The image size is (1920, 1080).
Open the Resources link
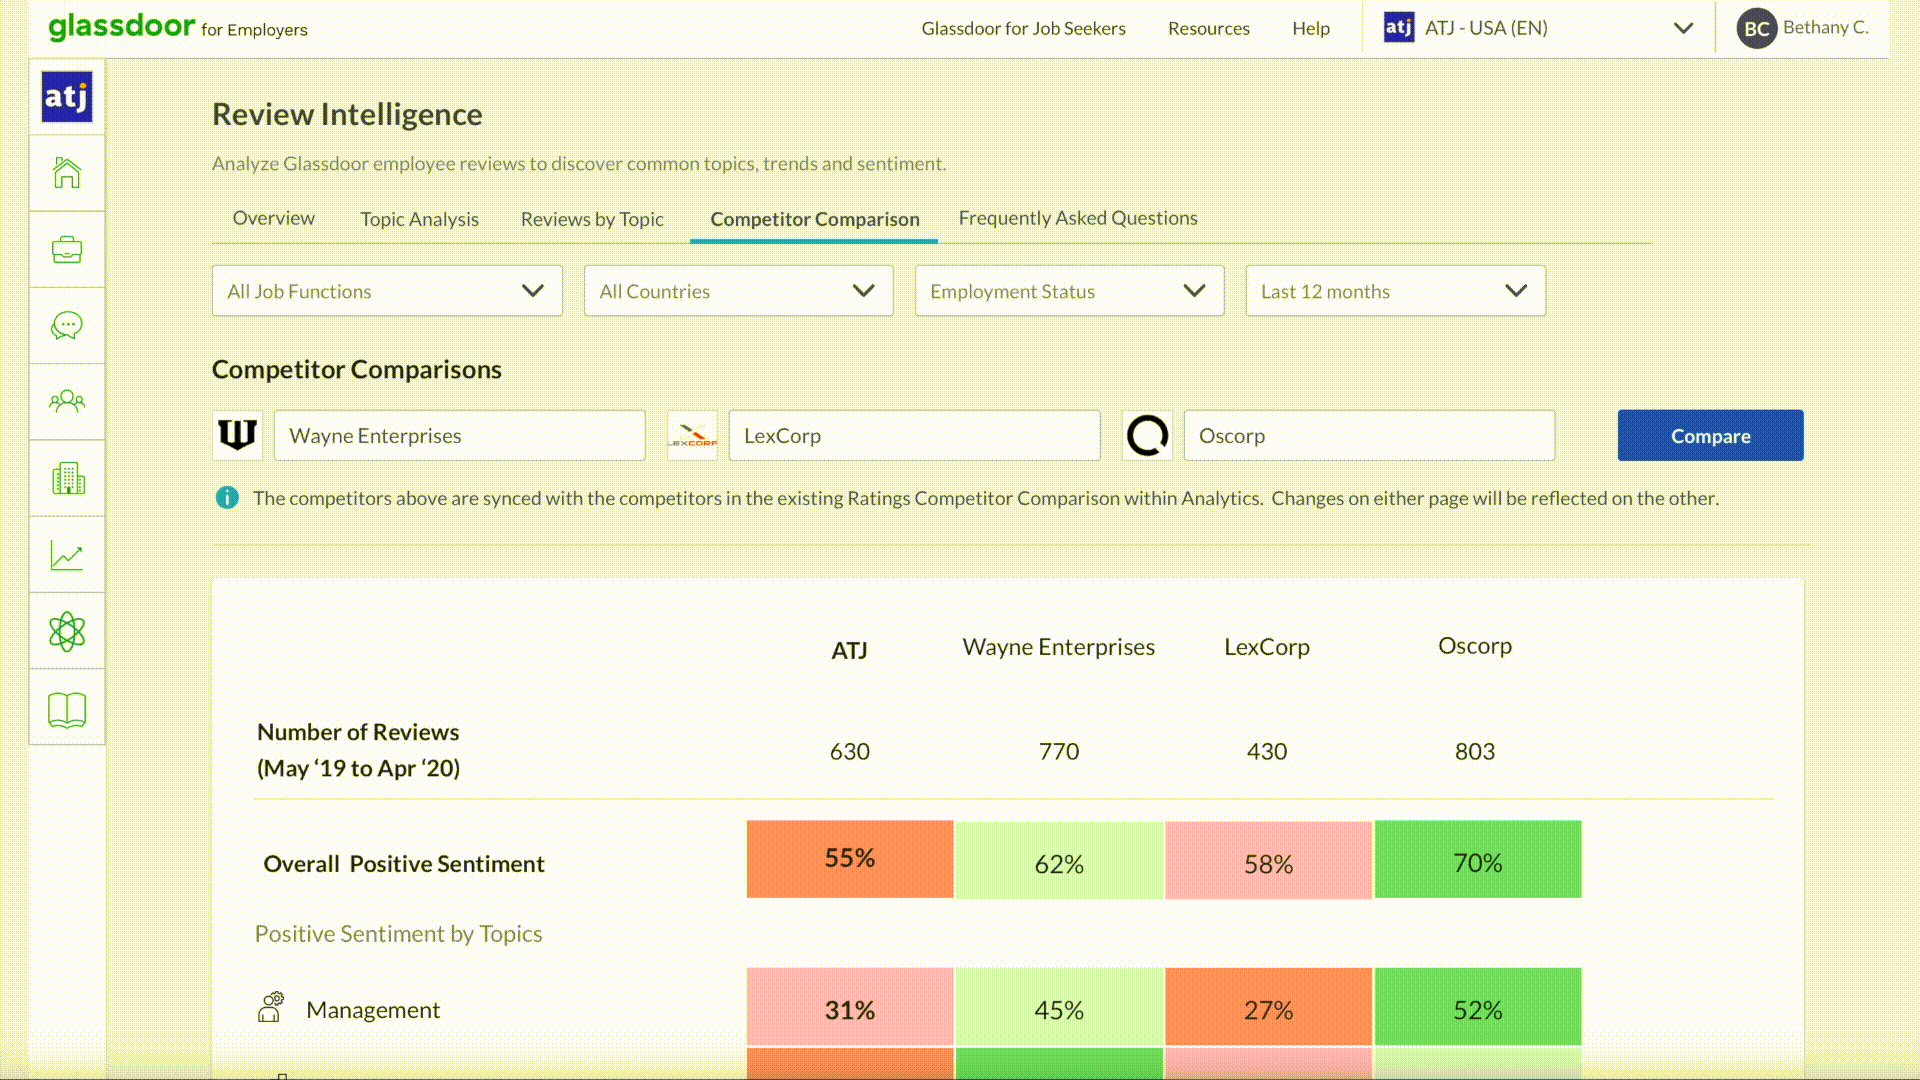[1208, 28]
